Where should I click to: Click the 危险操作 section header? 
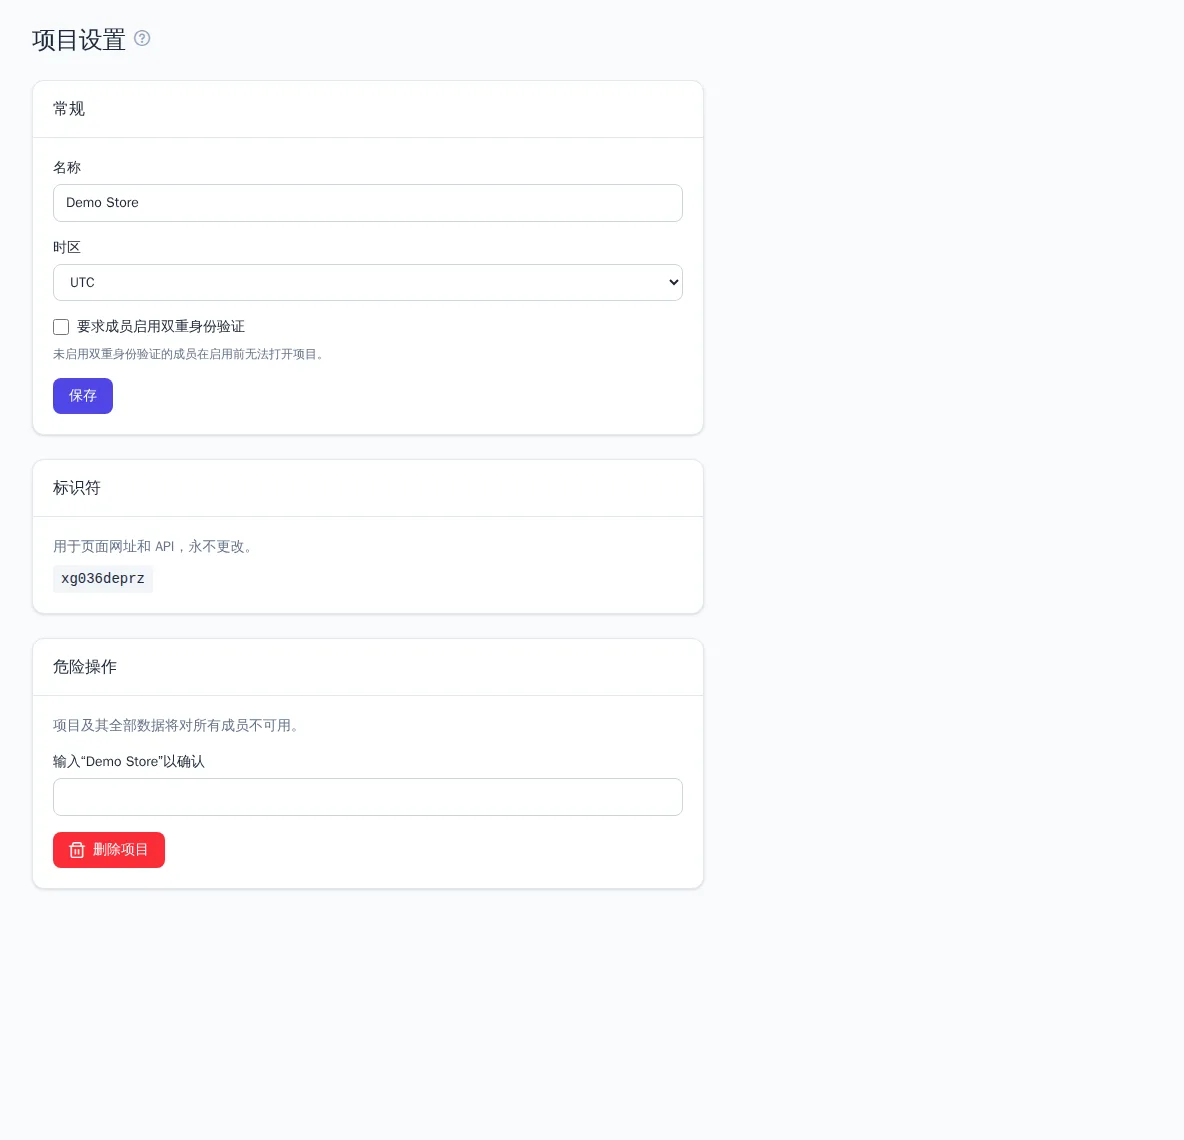(85, 667)
